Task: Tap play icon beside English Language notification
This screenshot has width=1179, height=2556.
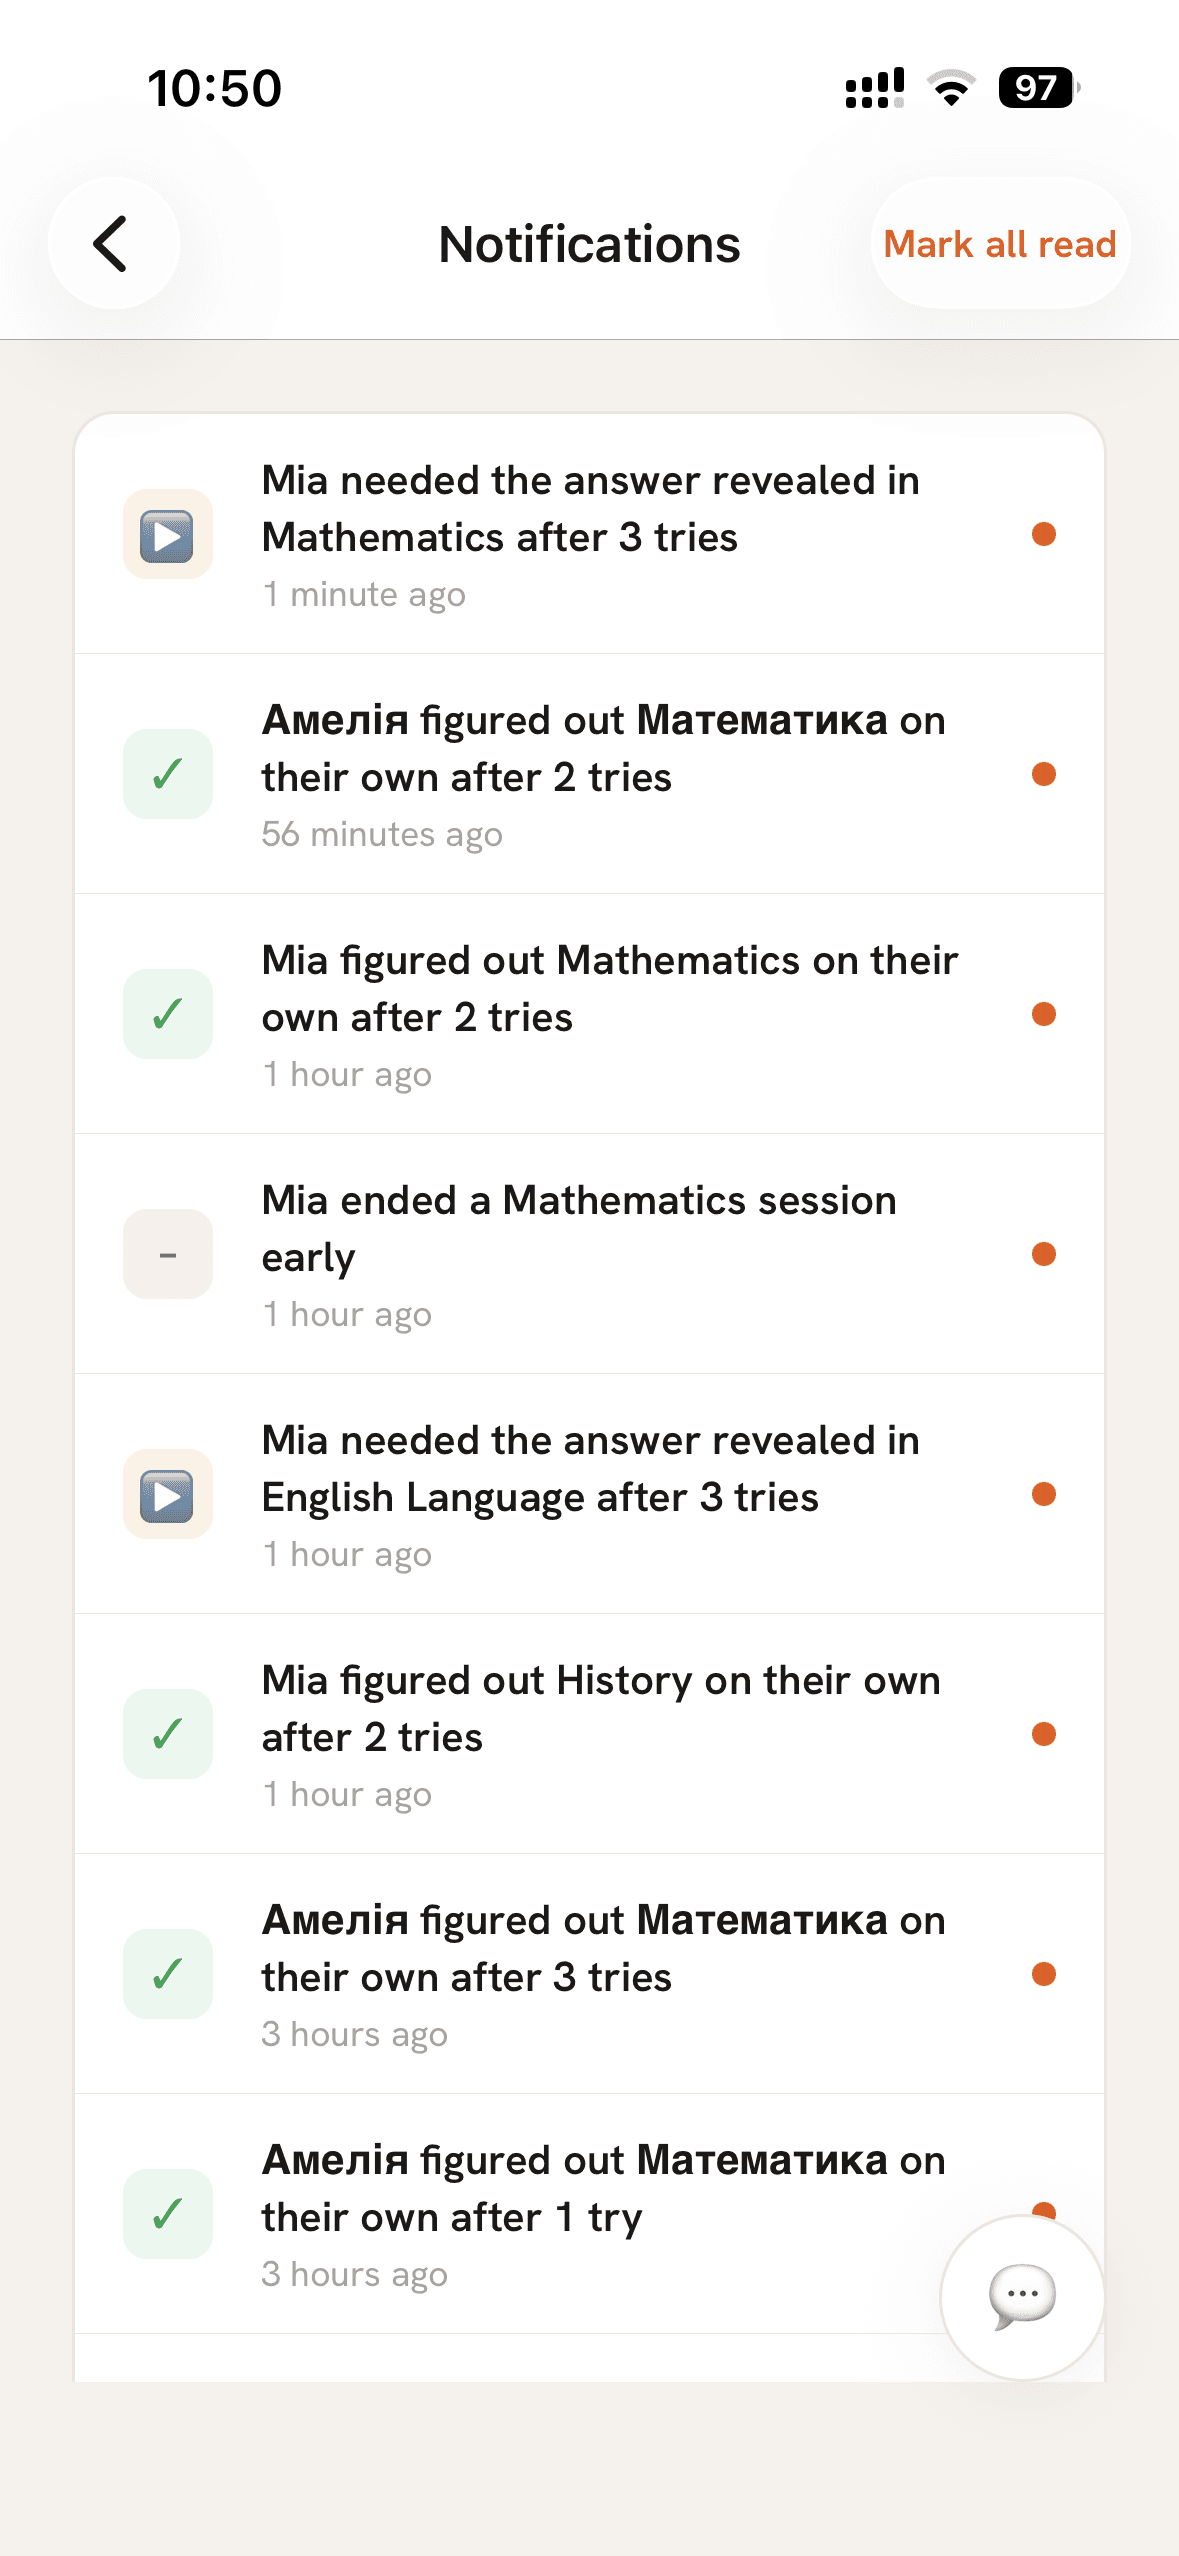Action: click(167, 1494)
